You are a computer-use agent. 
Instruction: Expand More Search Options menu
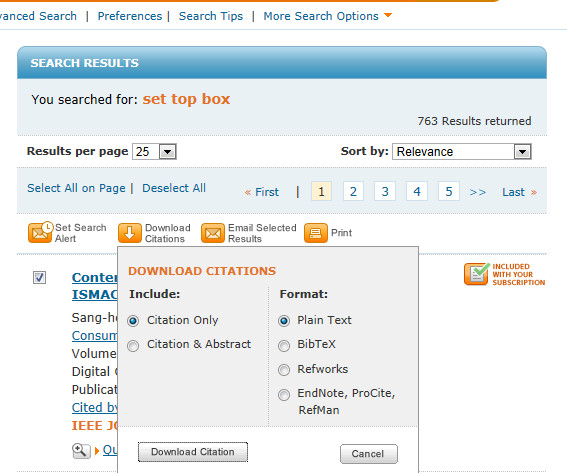tap(327, 16)
